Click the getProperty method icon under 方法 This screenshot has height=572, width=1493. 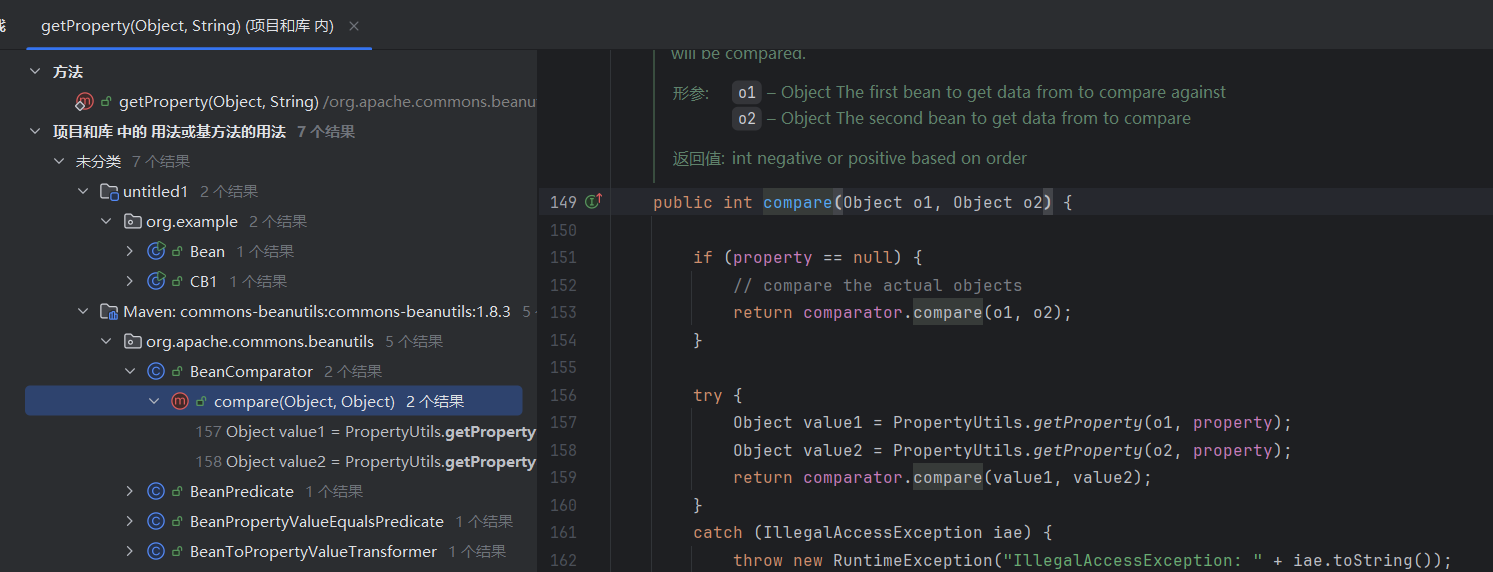coord(84,102)
